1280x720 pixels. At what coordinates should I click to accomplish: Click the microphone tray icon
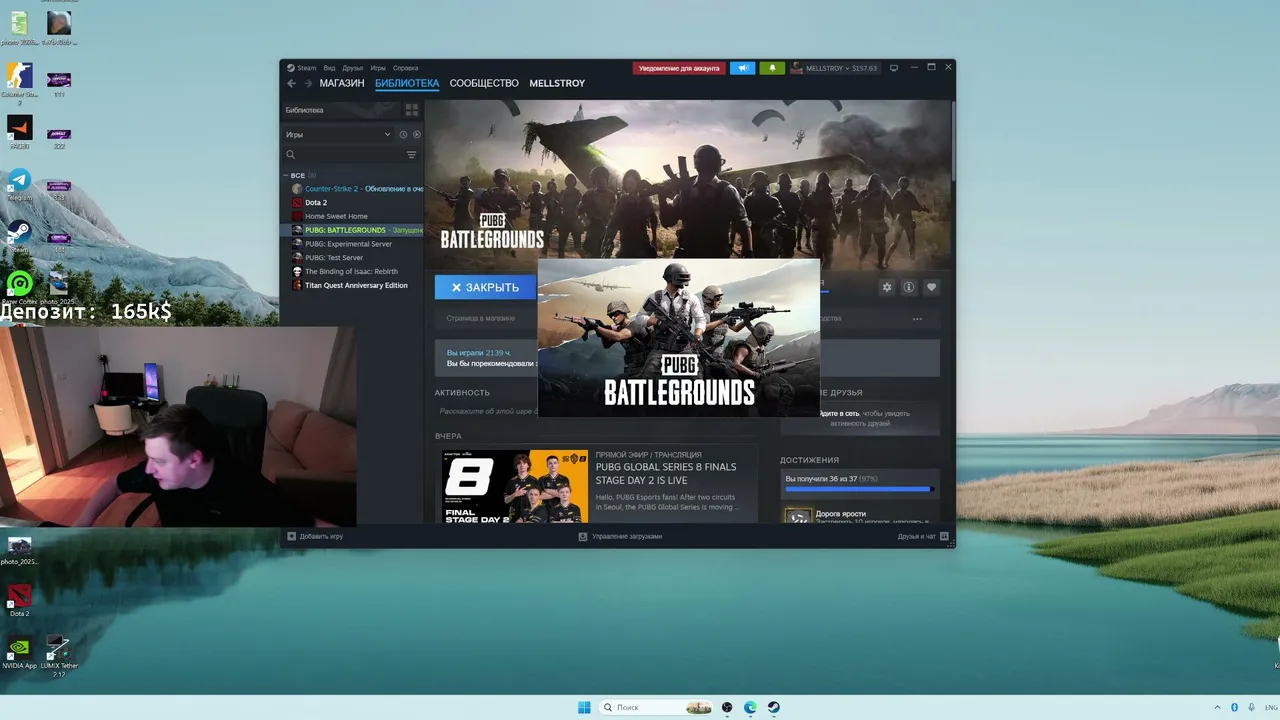click(1251, 707)
